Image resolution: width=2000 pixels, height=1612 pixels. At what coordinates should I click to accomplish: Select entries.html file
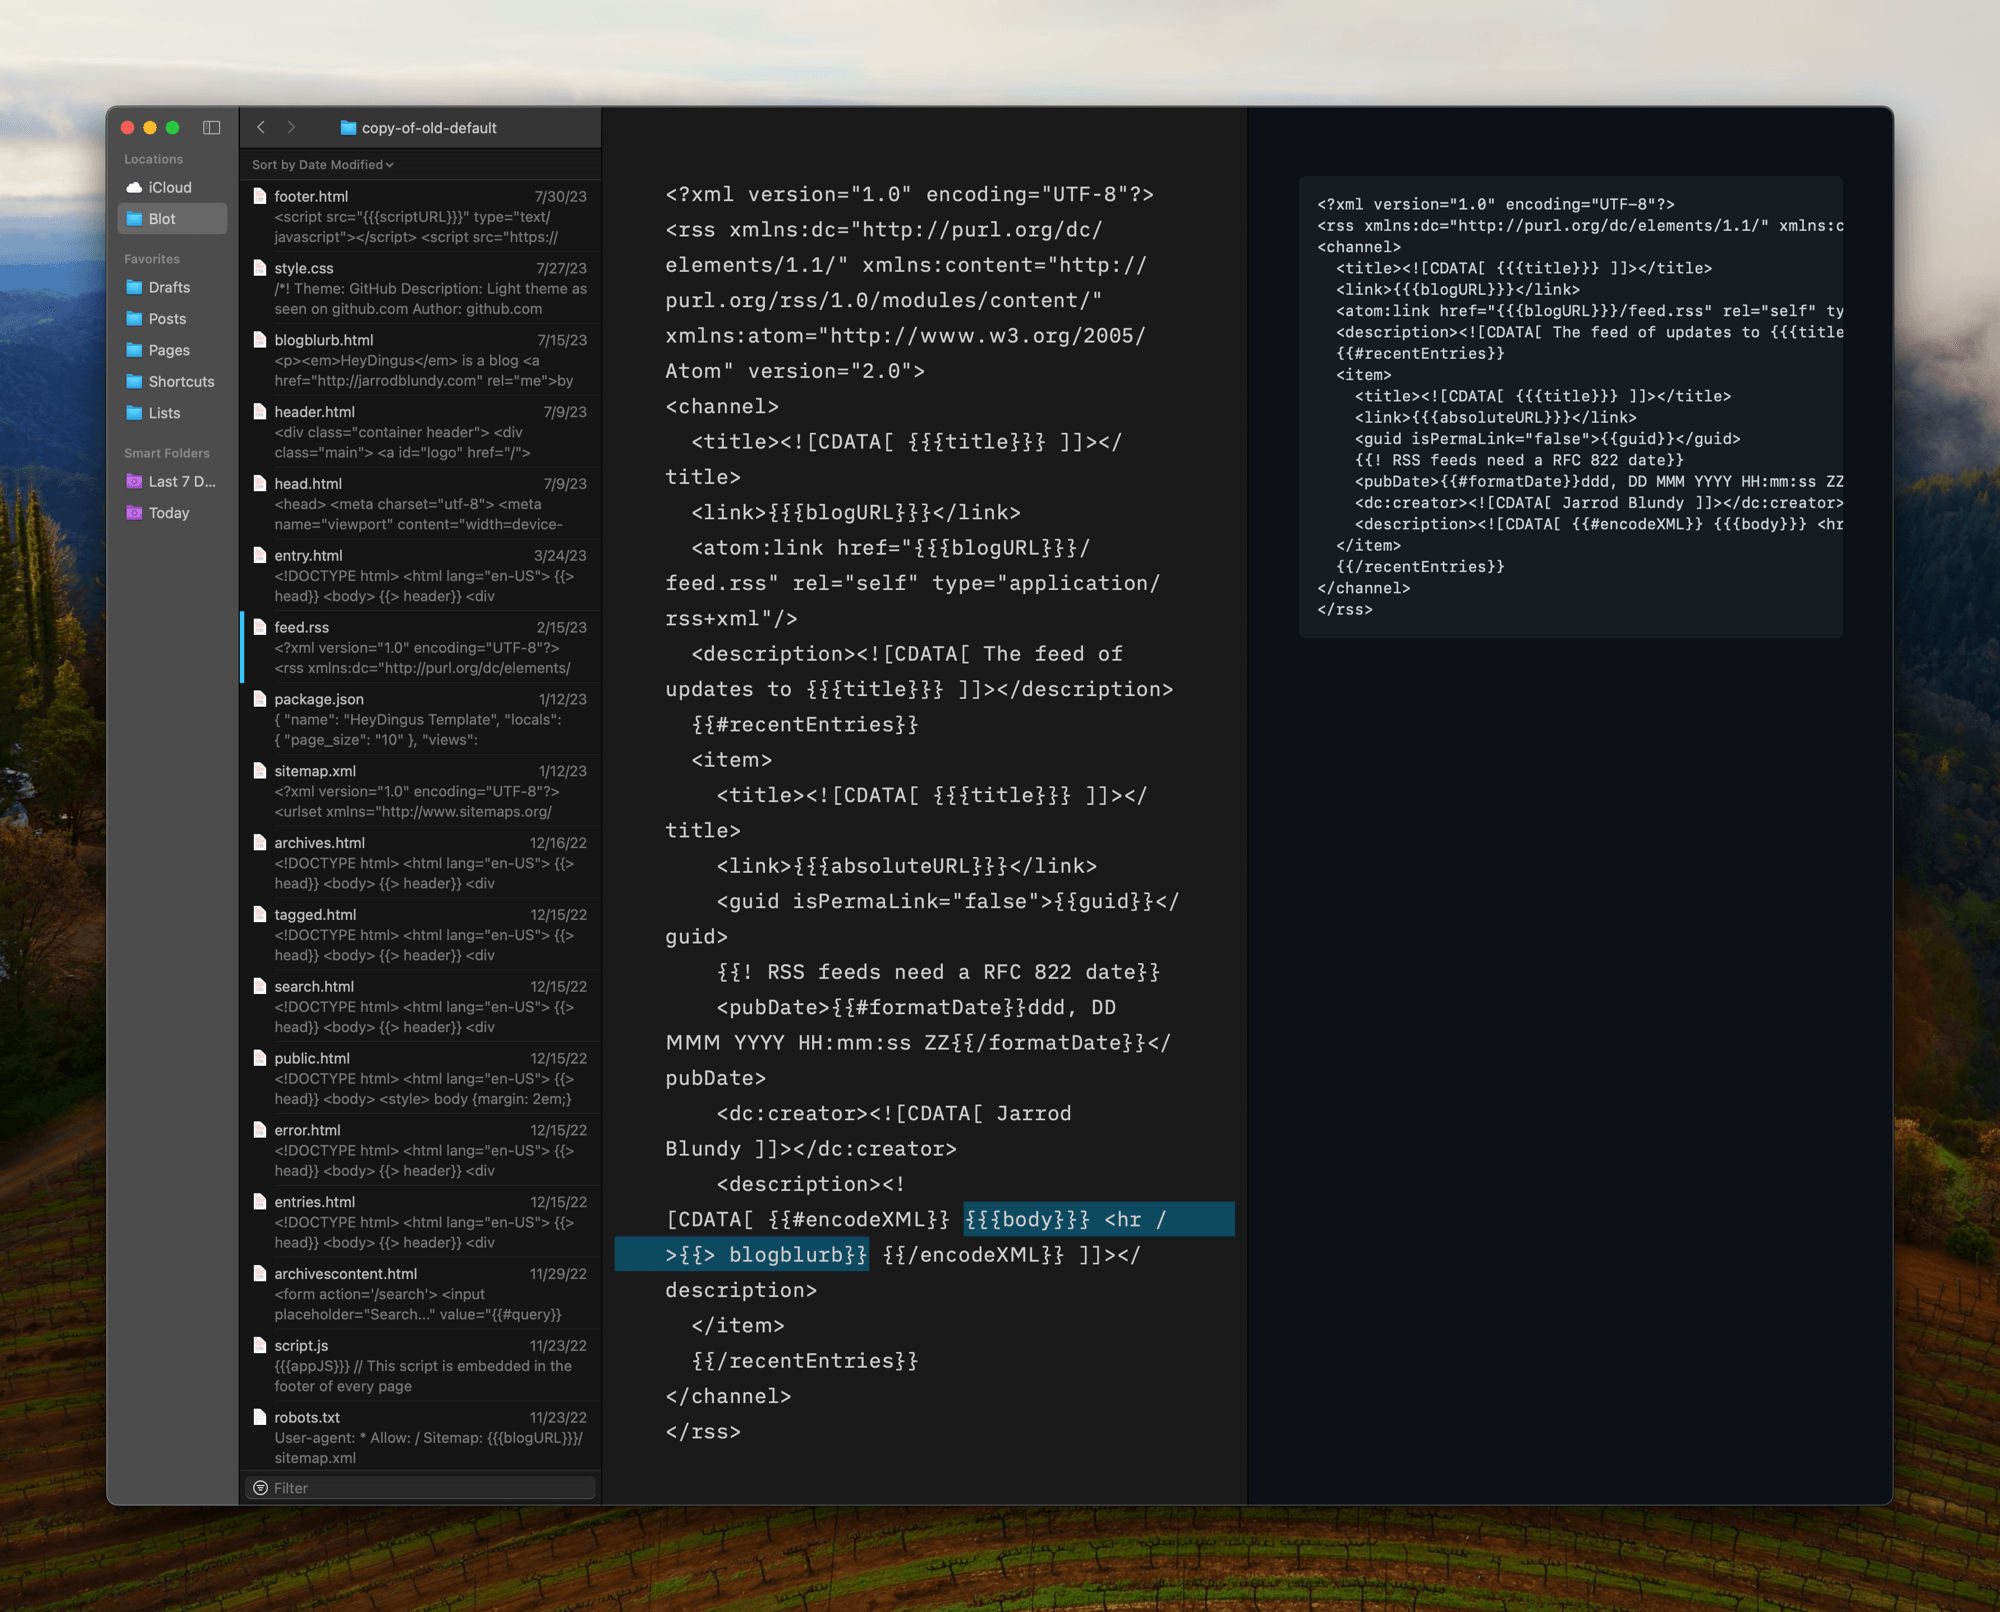421,1222
